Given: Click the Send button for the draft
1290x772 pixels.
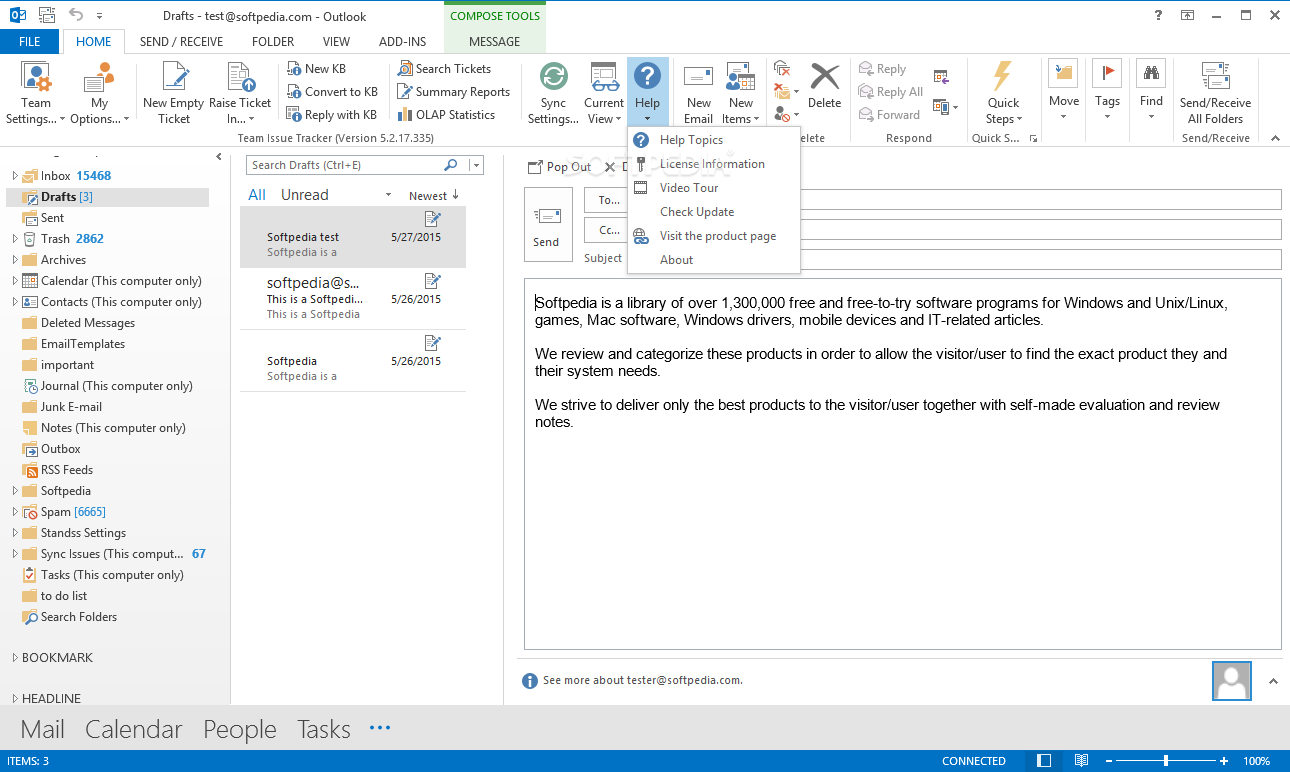Looking at the screenshot, I should pos(547,226).
